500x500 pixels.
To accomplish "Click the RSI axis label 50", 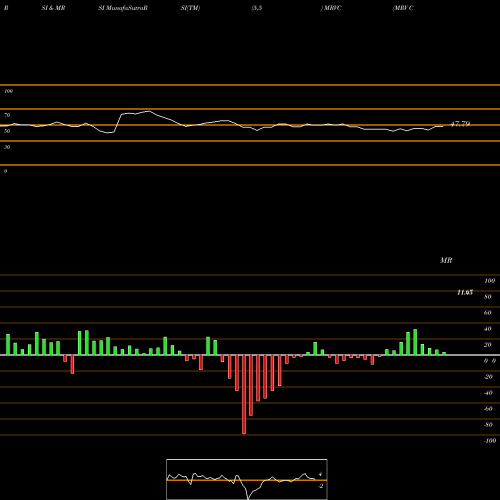I will tap(7, 131).
